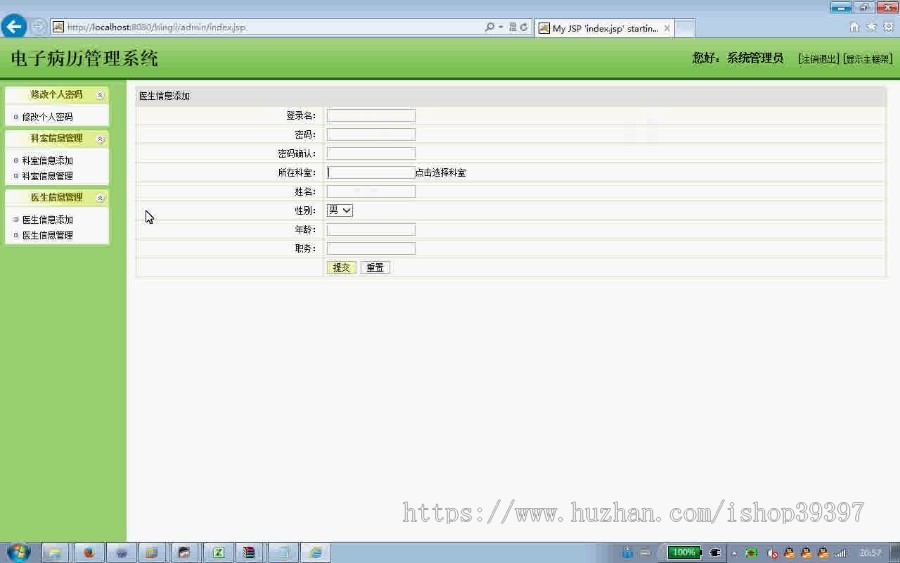The height and width of the screenshot is (563, 900).
Task: Open a new browser tab
Action: pos(685,28)
